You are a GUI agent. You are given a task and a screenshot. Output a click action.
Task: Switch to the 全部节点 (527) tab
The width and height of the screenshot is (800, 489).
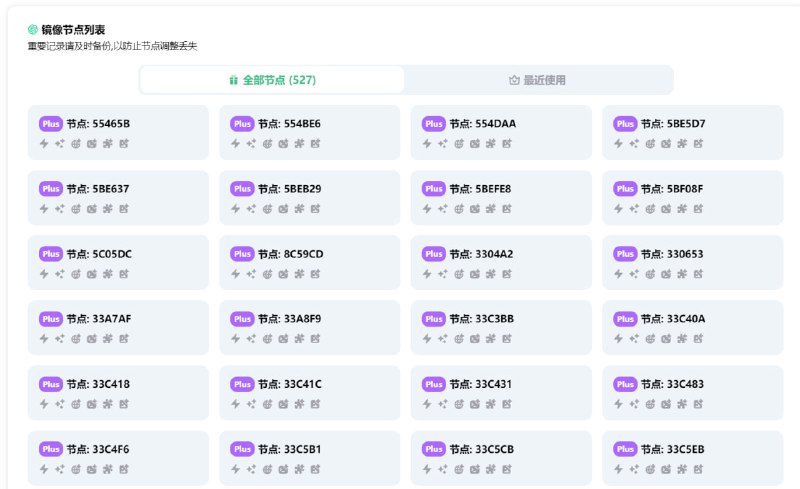(x=272, y=80)
